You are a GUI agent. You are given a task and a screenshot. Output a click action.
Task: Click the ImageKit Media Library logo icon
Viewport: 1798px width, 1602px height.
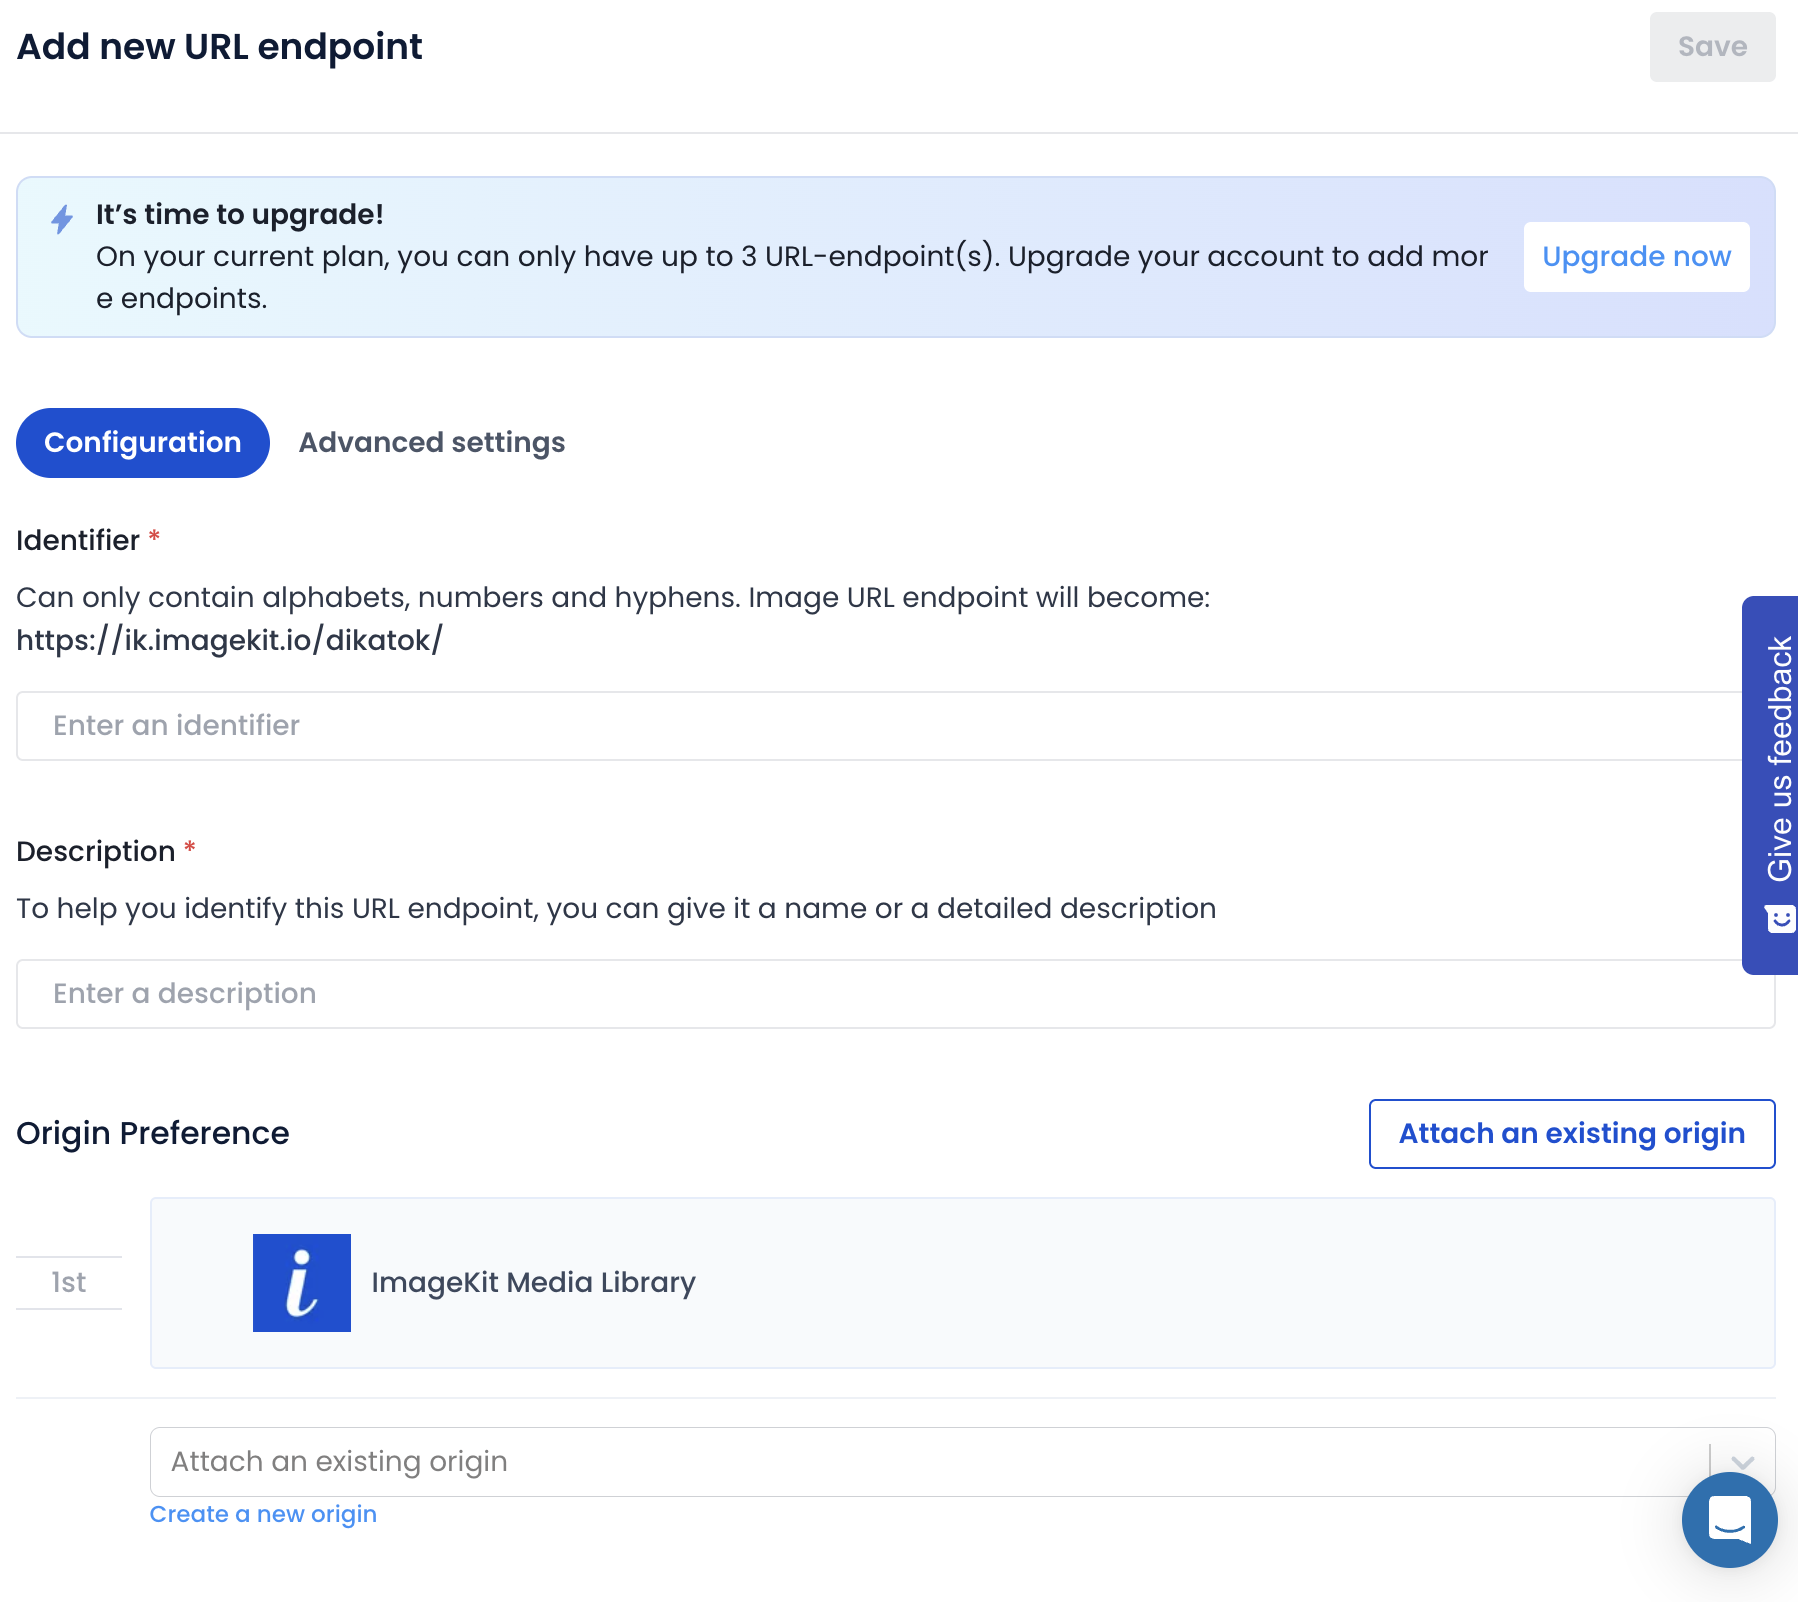click(301, 1282)
